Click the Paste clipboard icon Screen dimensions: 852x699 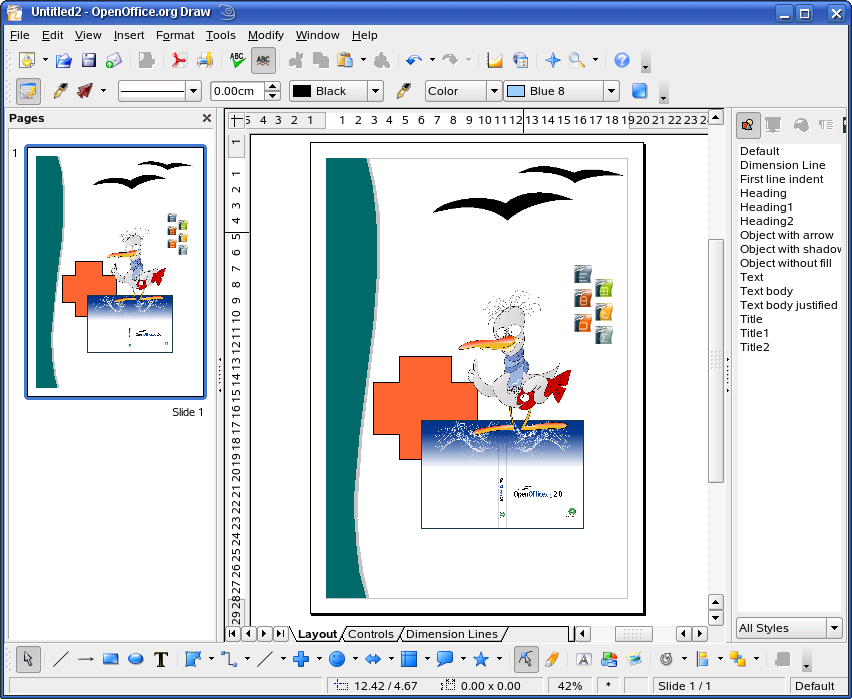(x=345, y=60)
